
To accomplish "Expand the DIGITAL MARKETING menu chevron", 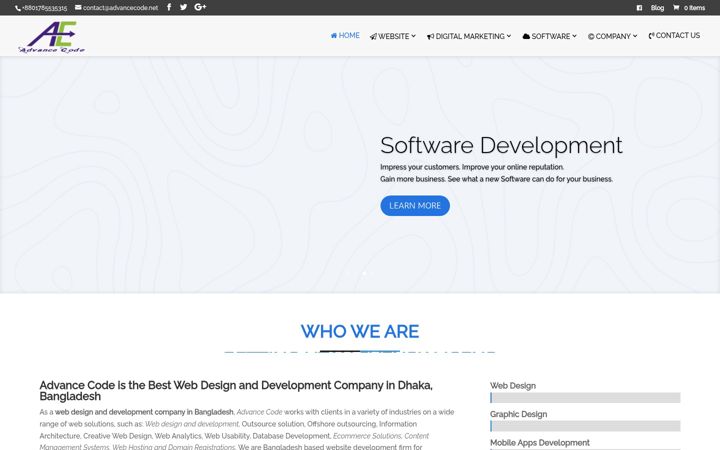I will point(509,36).
